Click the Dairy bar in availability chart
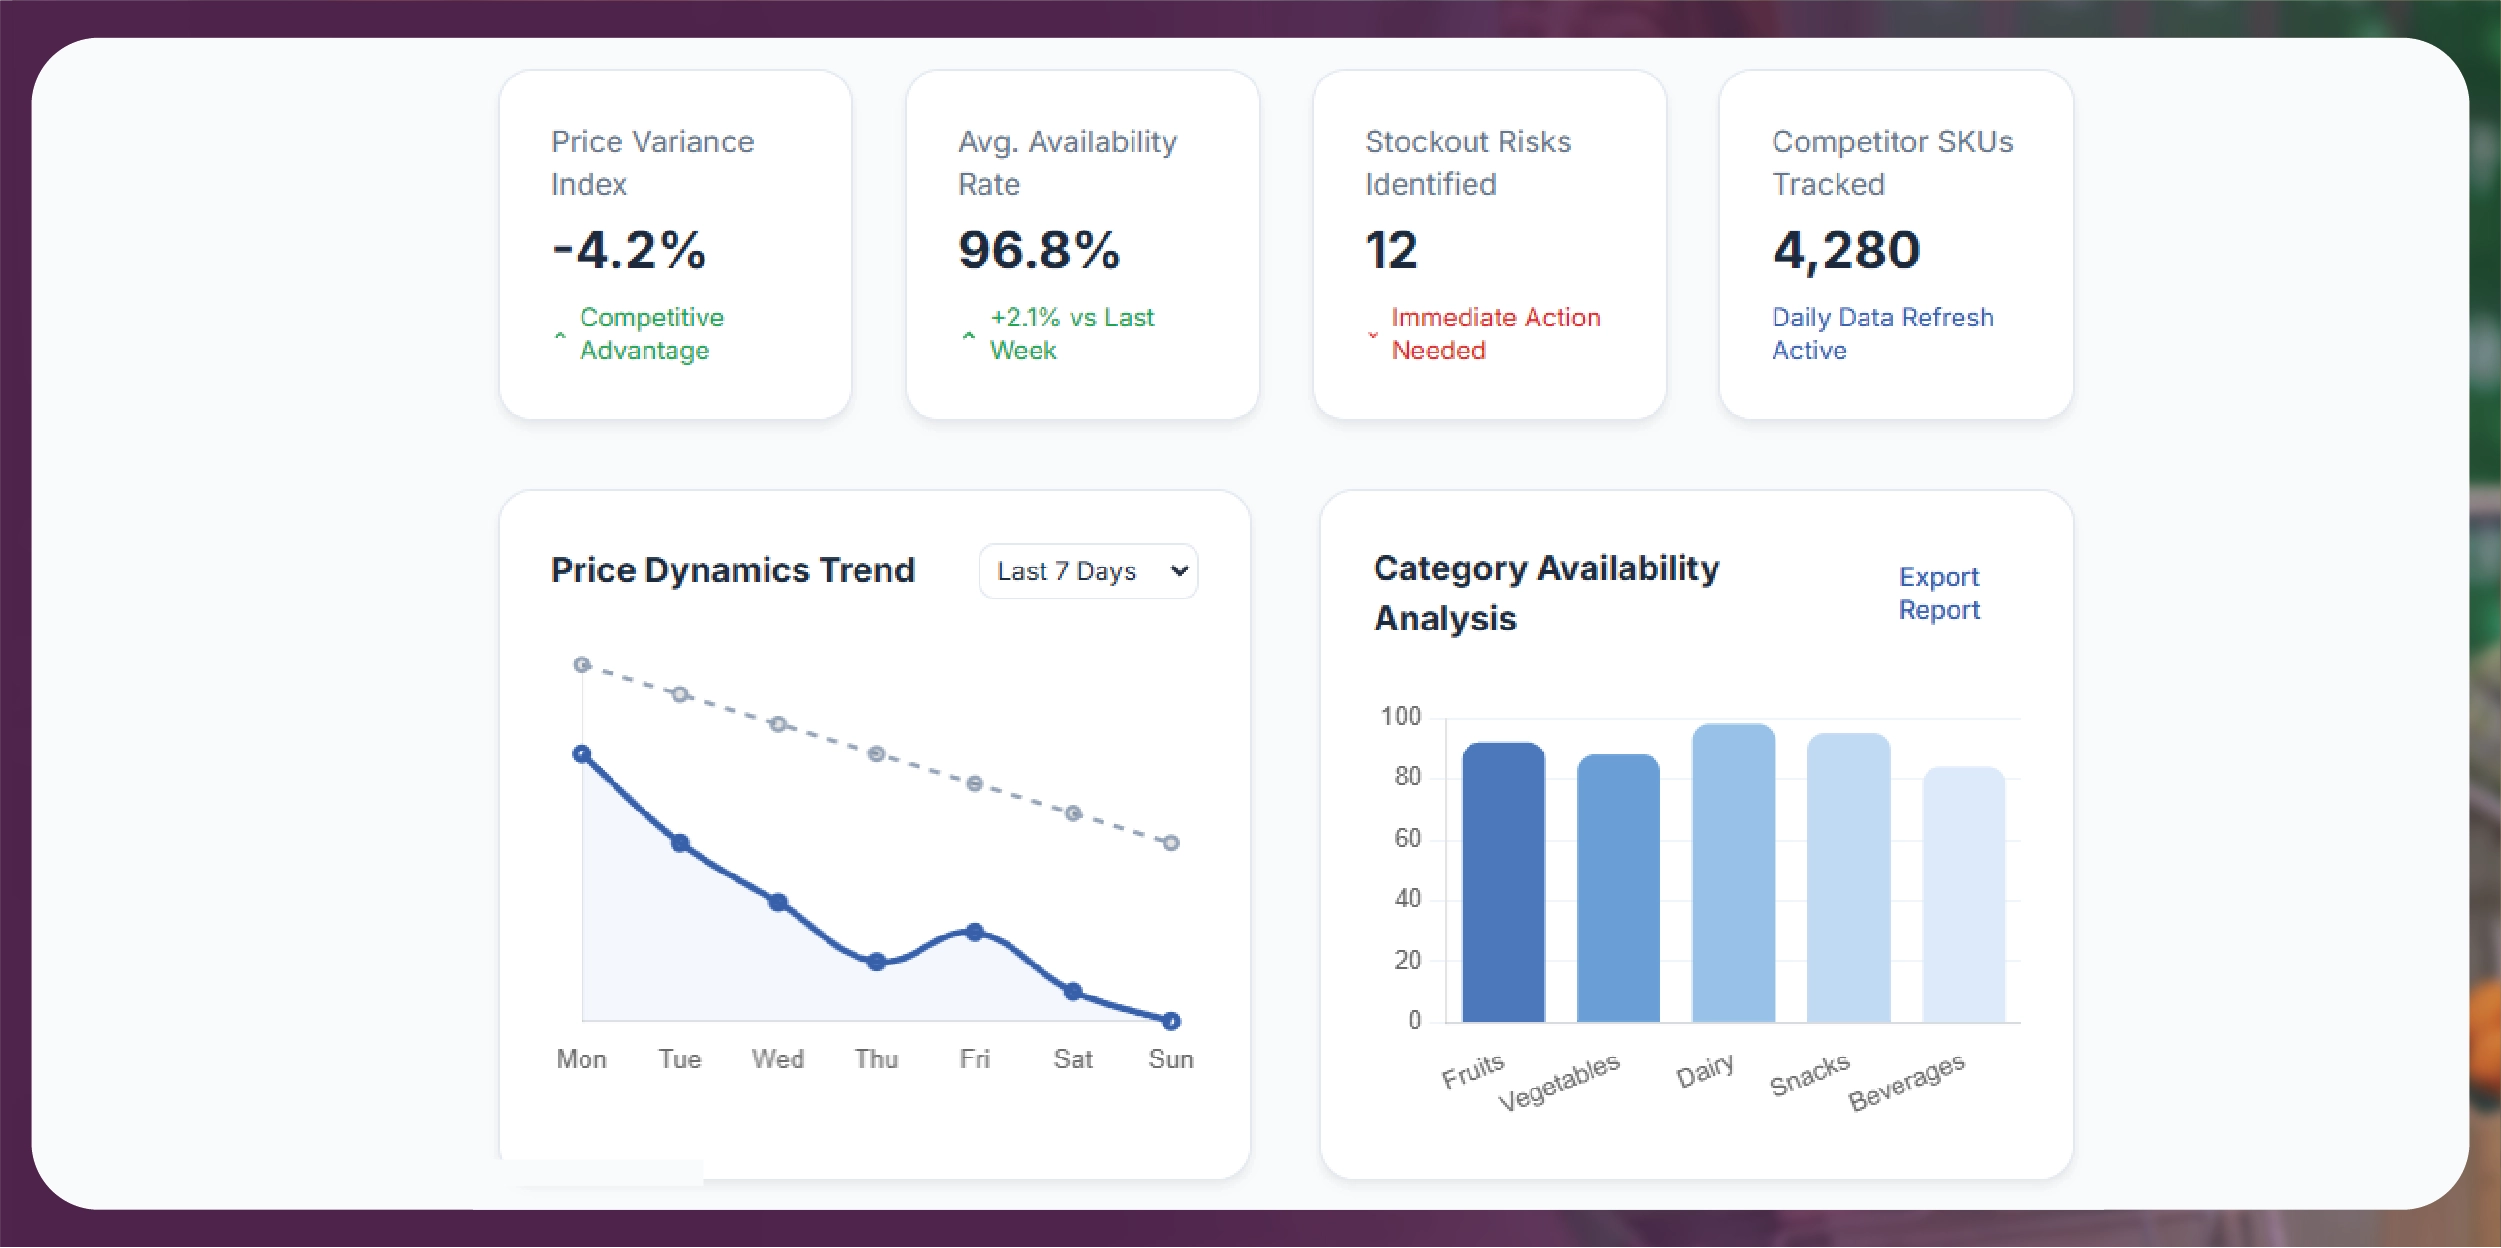This screenshot has width=2501, height=1248. point(1732,873)
